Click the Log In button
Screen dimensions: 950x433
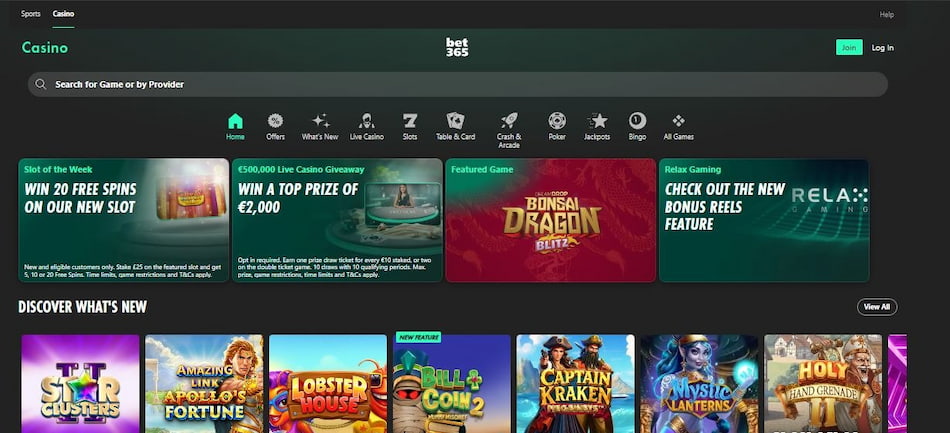[x=882, y=48]
